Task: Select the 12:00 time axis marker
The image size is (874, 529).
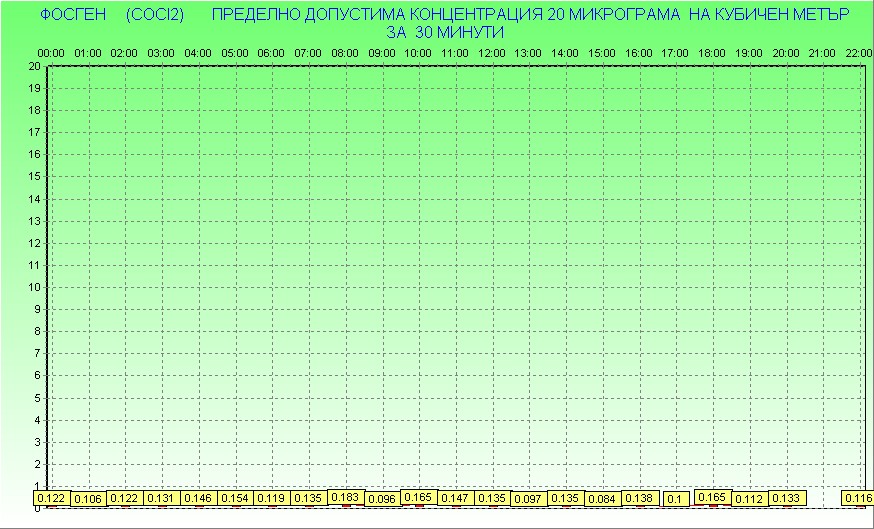Action: click(x=491, y=52)
